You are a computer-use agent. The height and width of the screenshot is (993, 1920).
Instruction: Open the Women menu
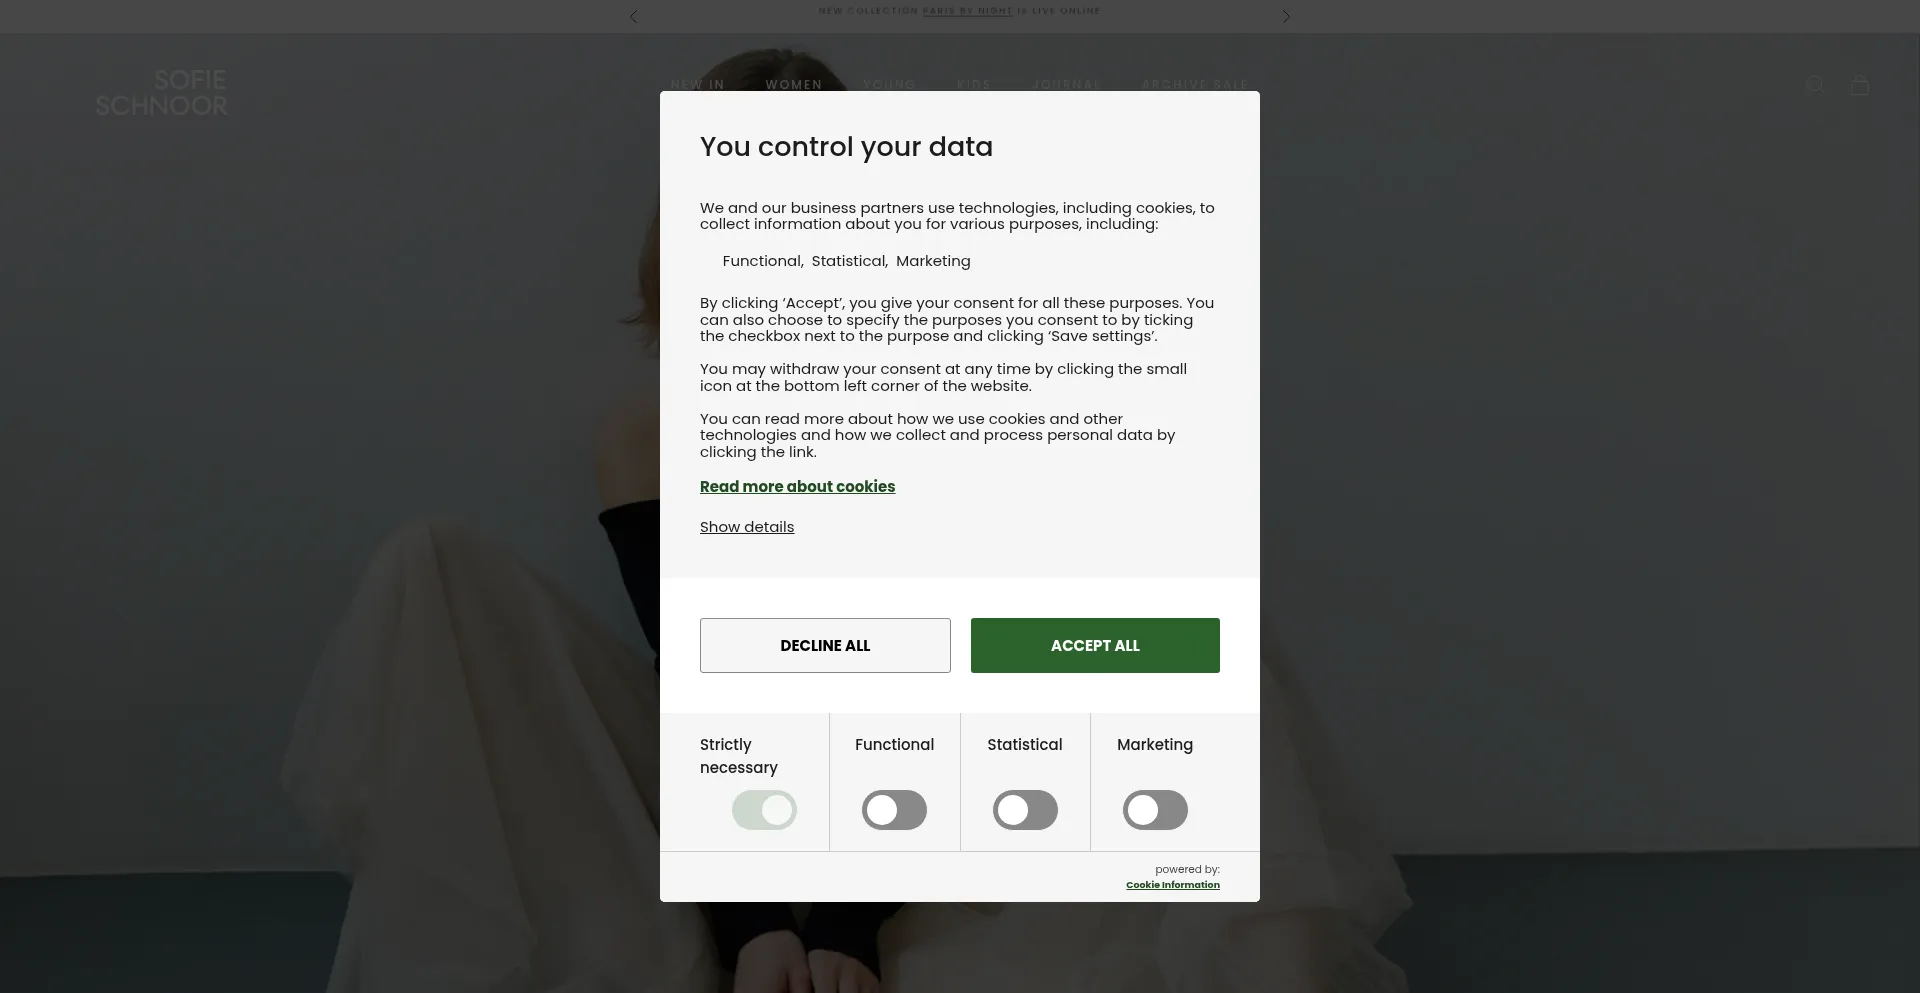[x=794, y=85]
